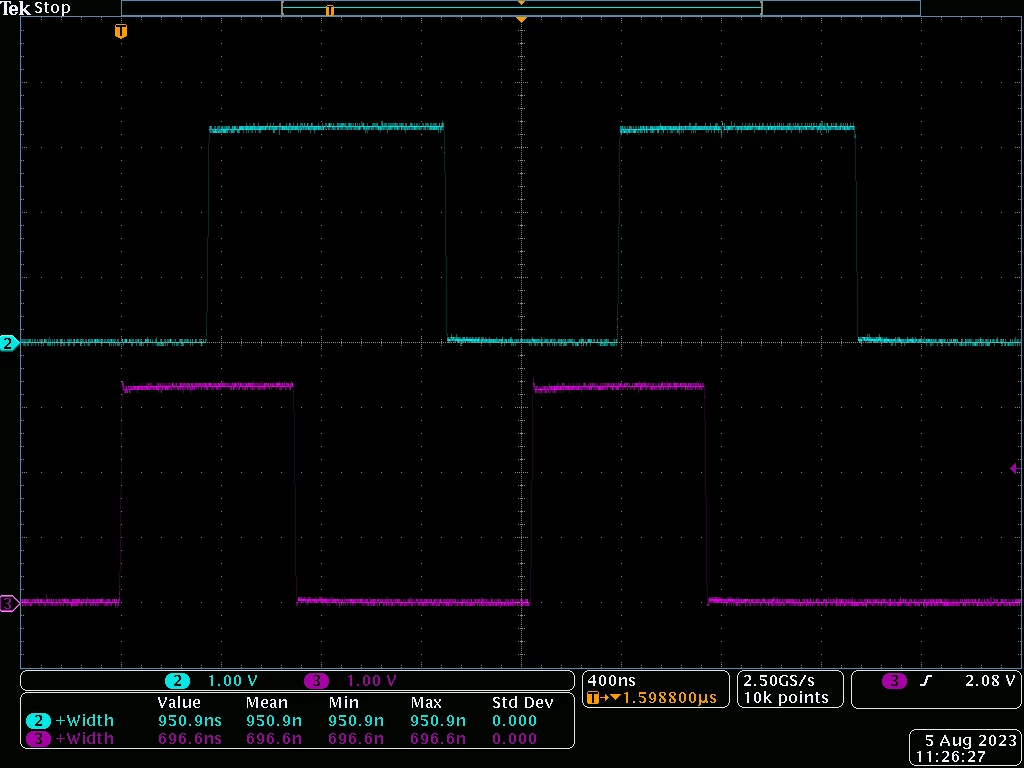Click the channel 3 ground reference marker
Image resolution: width=1024 pixels, height=768 pixels.
(8, 603)
